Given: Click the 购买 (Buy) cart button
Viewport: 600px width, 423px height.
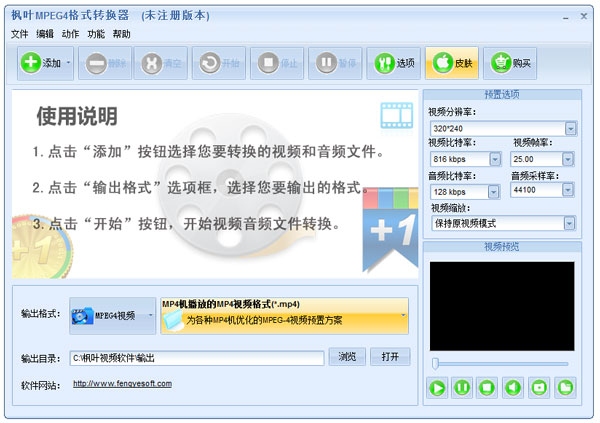Looking at the screenshot, I should pyautogui.click(x=510, y=63).
